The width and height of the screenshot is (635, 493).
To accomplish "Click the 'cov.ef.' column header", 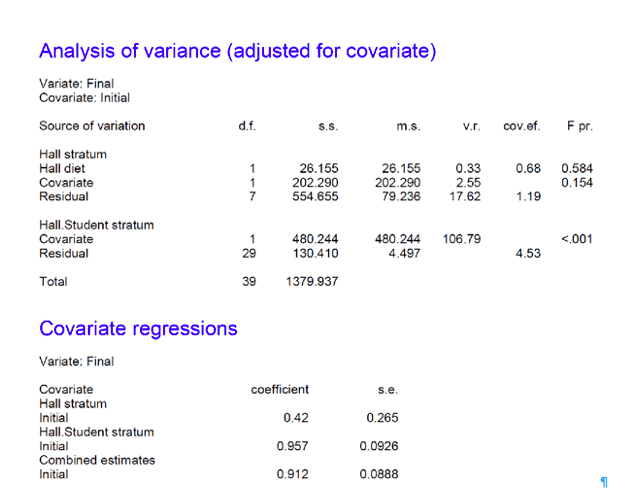I will 521,126.
